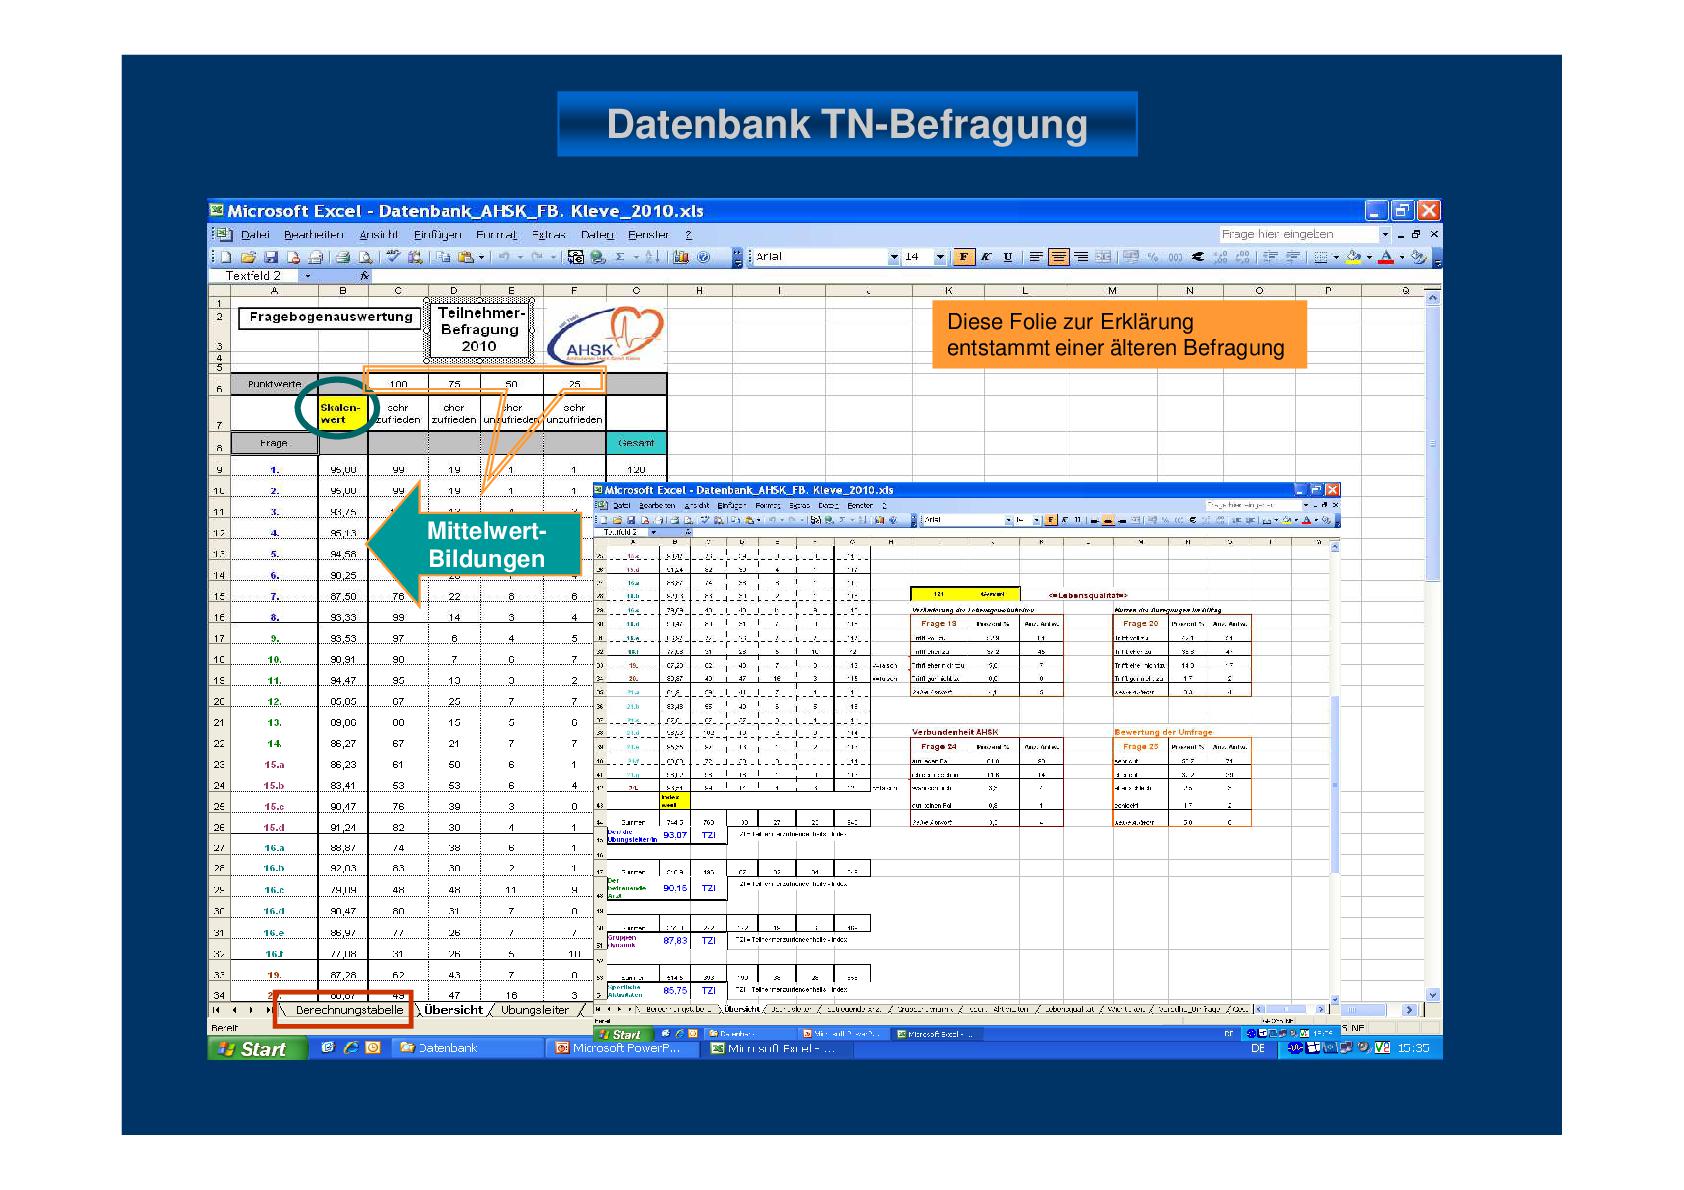Switch to the Berechnungstabelle sheet tab

point(349,1010)
